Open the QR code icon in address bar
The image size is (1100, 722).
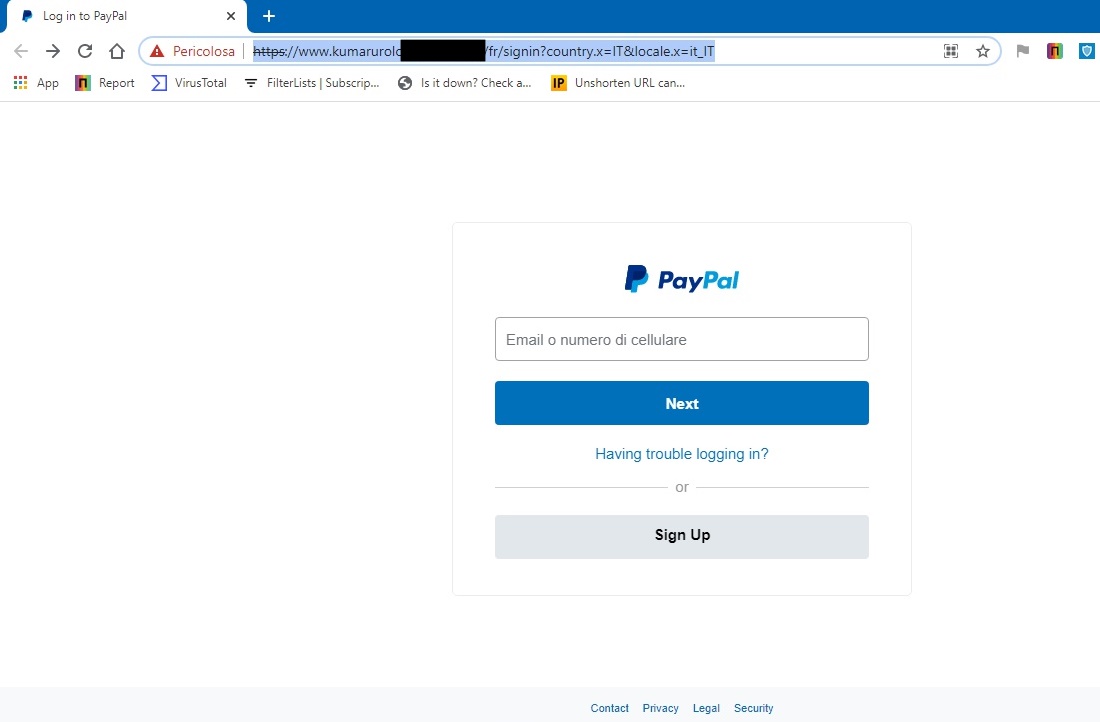(951, 51)
